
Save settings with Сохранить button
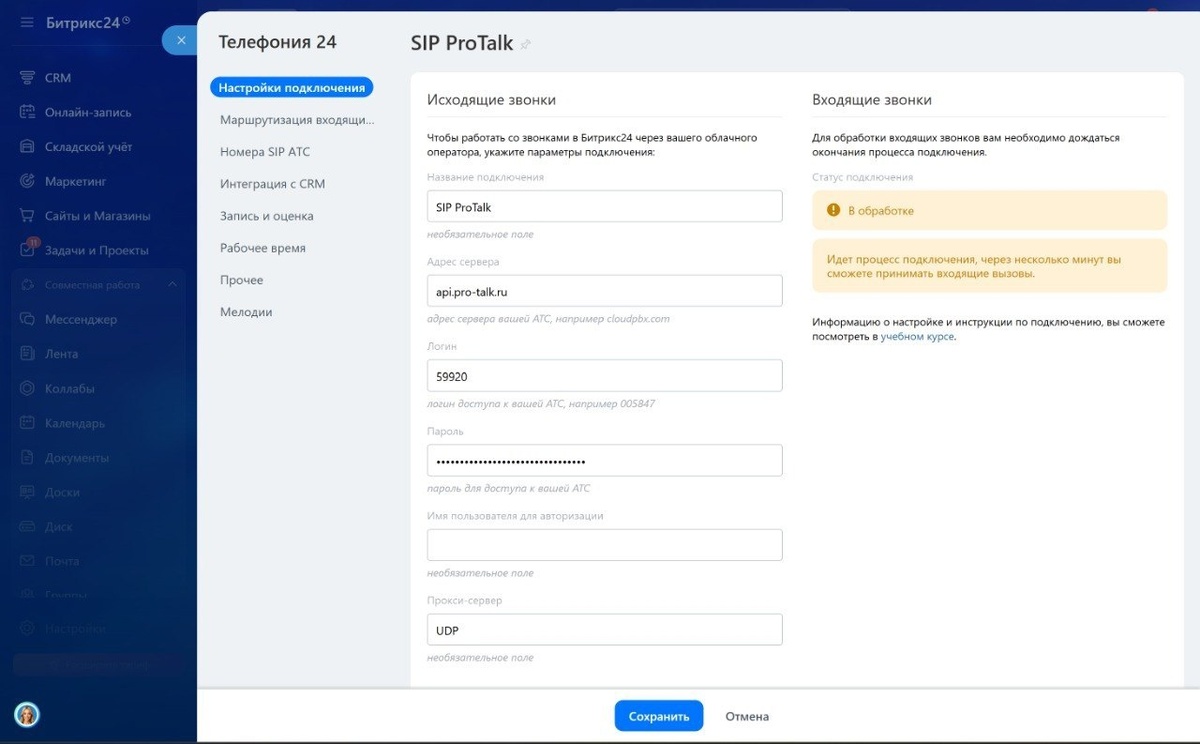click(659, 716)
